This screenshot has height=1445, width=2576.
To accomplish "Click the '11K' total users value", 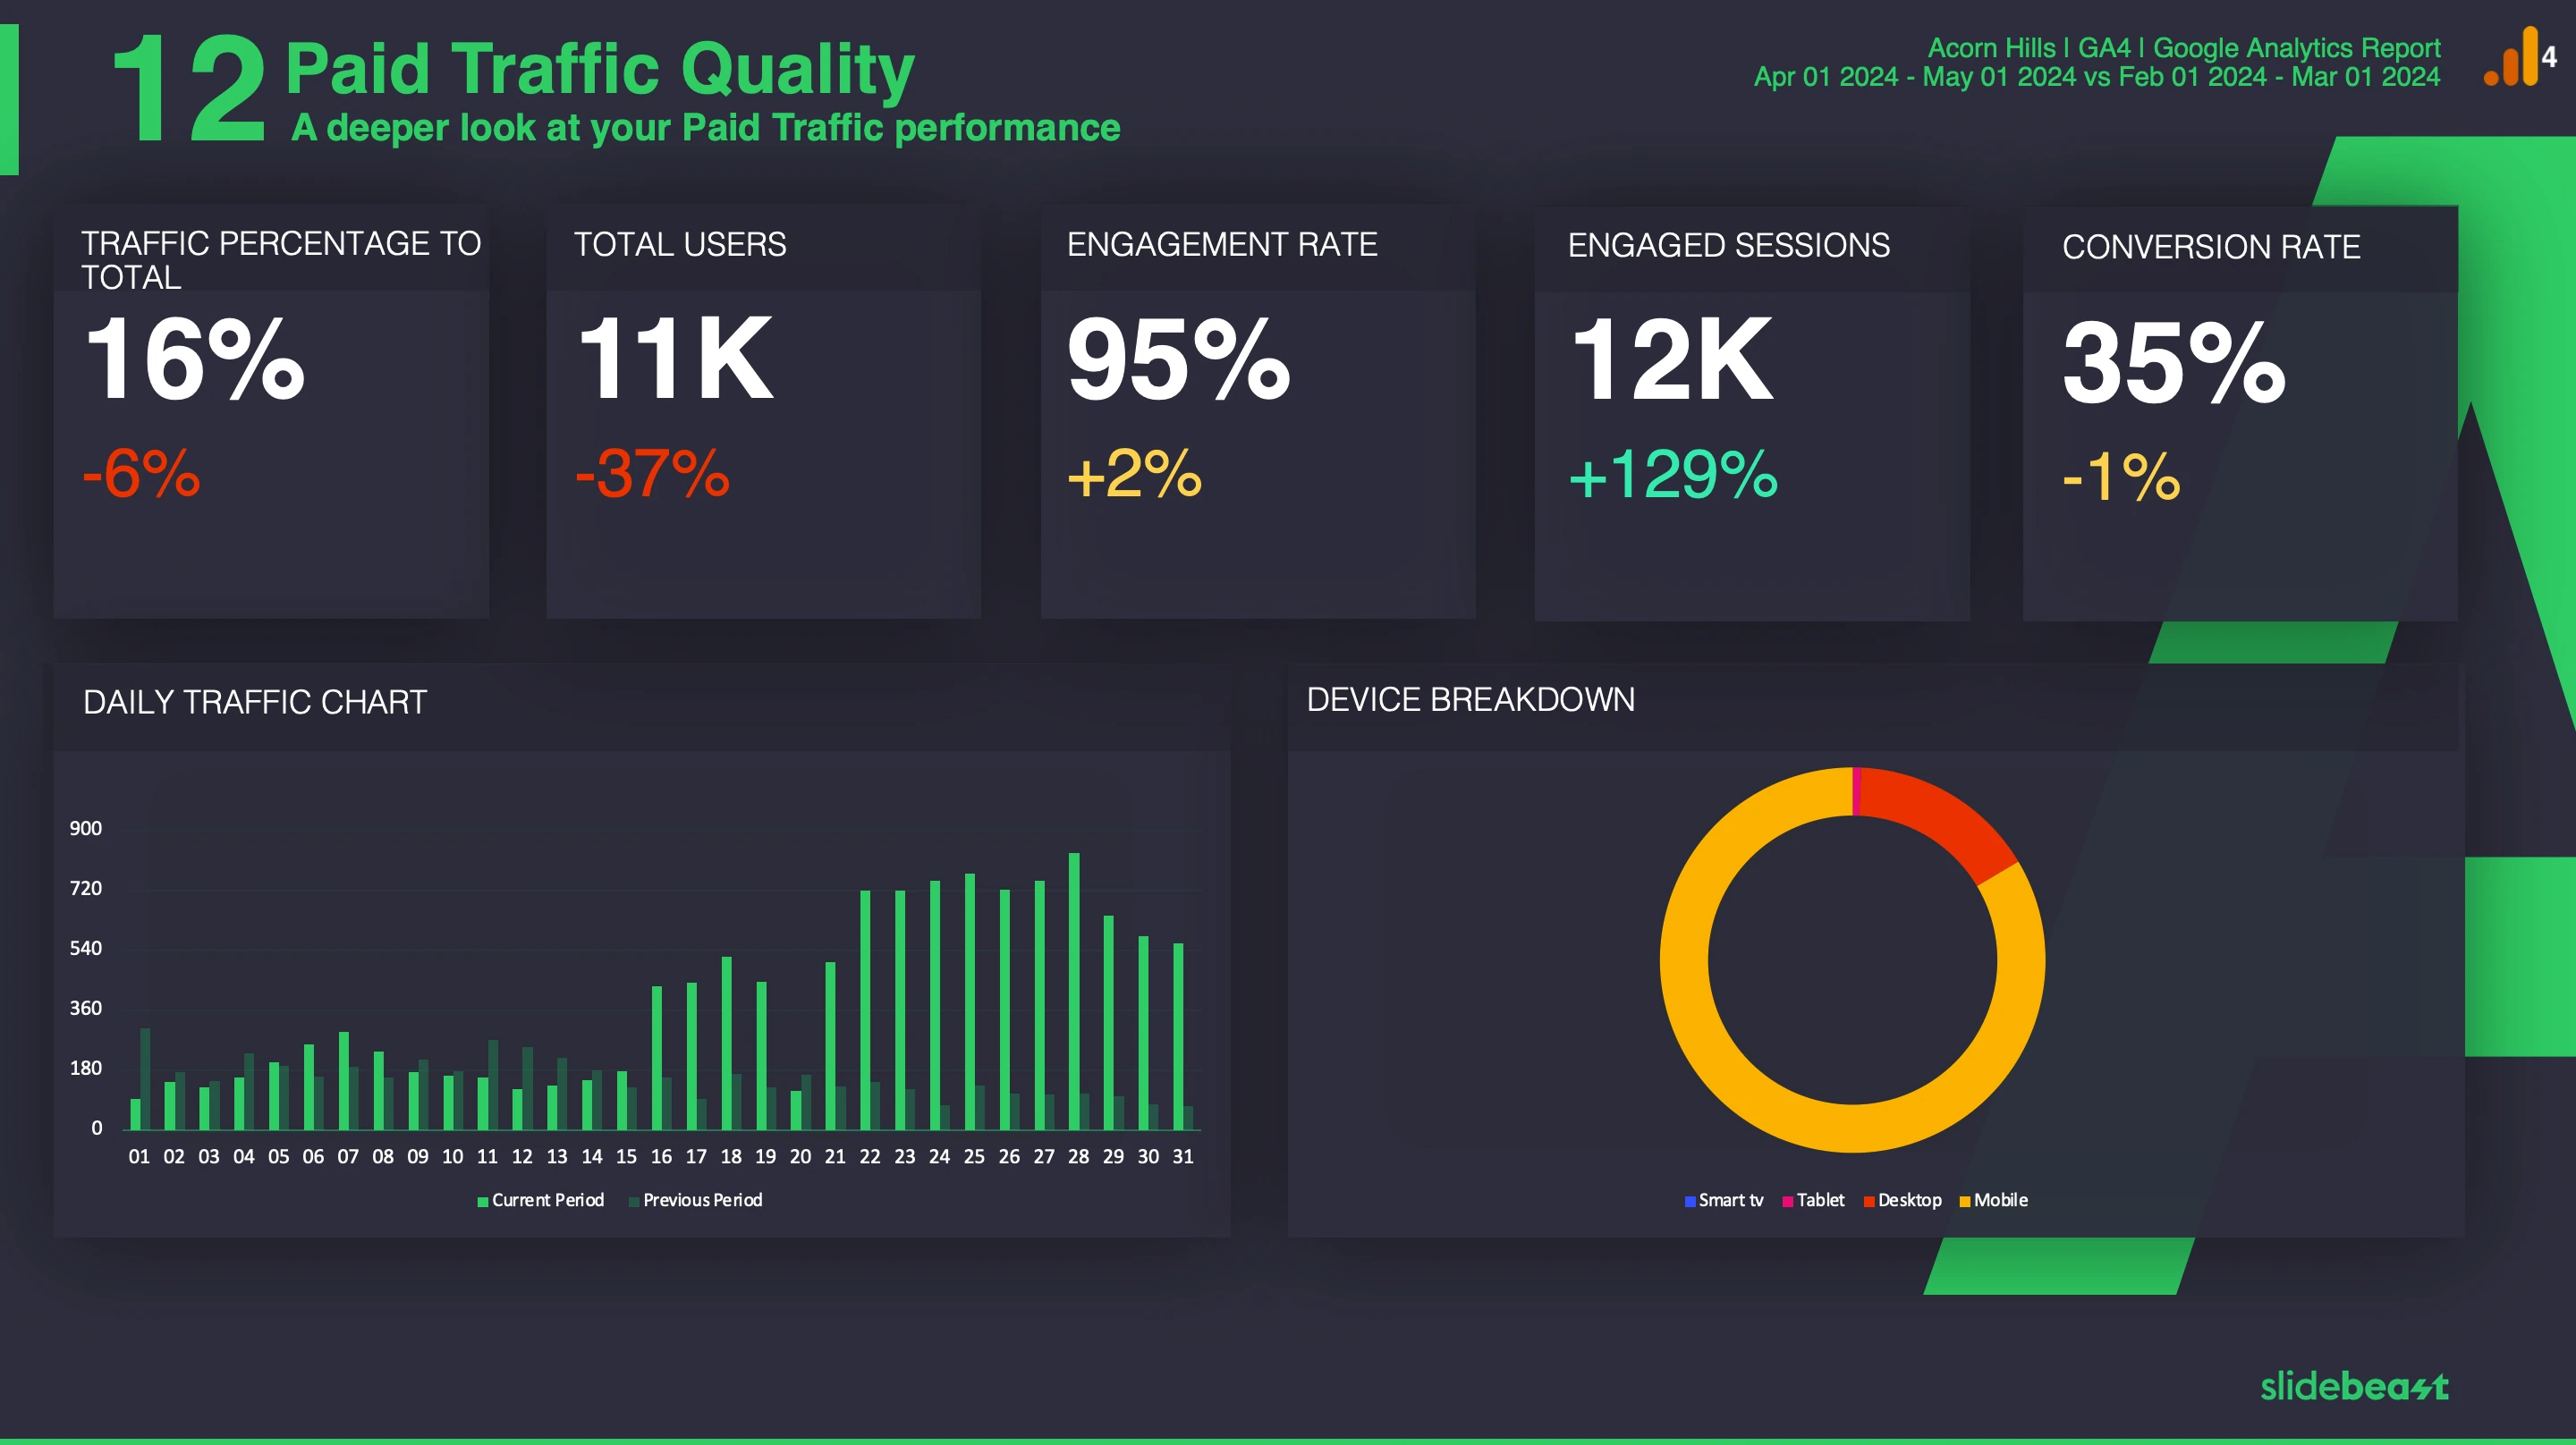I will pyautogui.click(x=675, y=358).
